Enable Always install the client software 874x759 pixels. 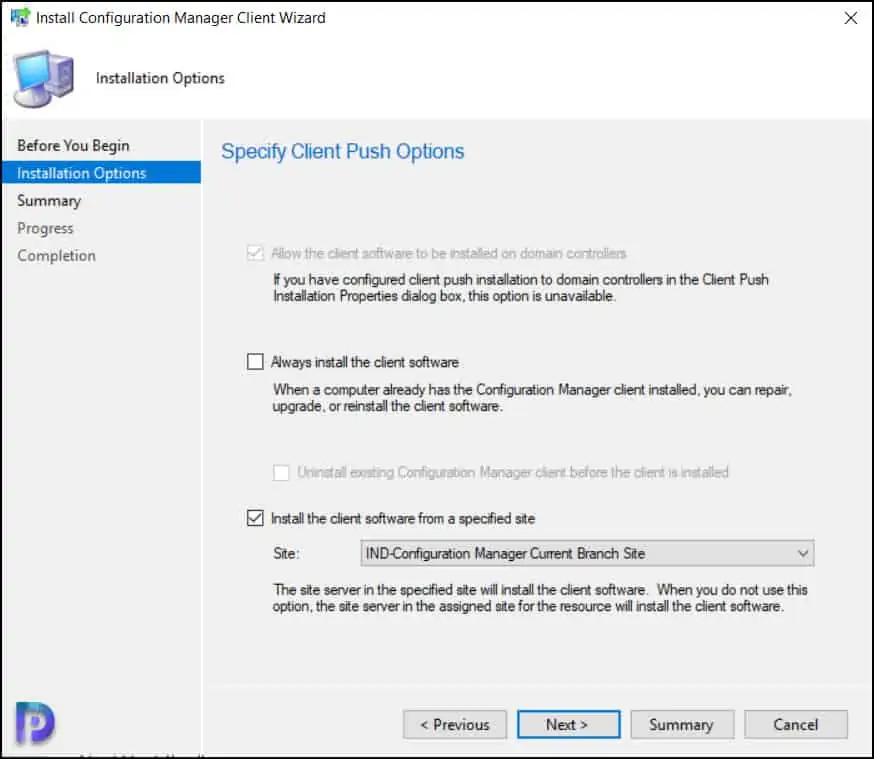[x=256, y=362]
